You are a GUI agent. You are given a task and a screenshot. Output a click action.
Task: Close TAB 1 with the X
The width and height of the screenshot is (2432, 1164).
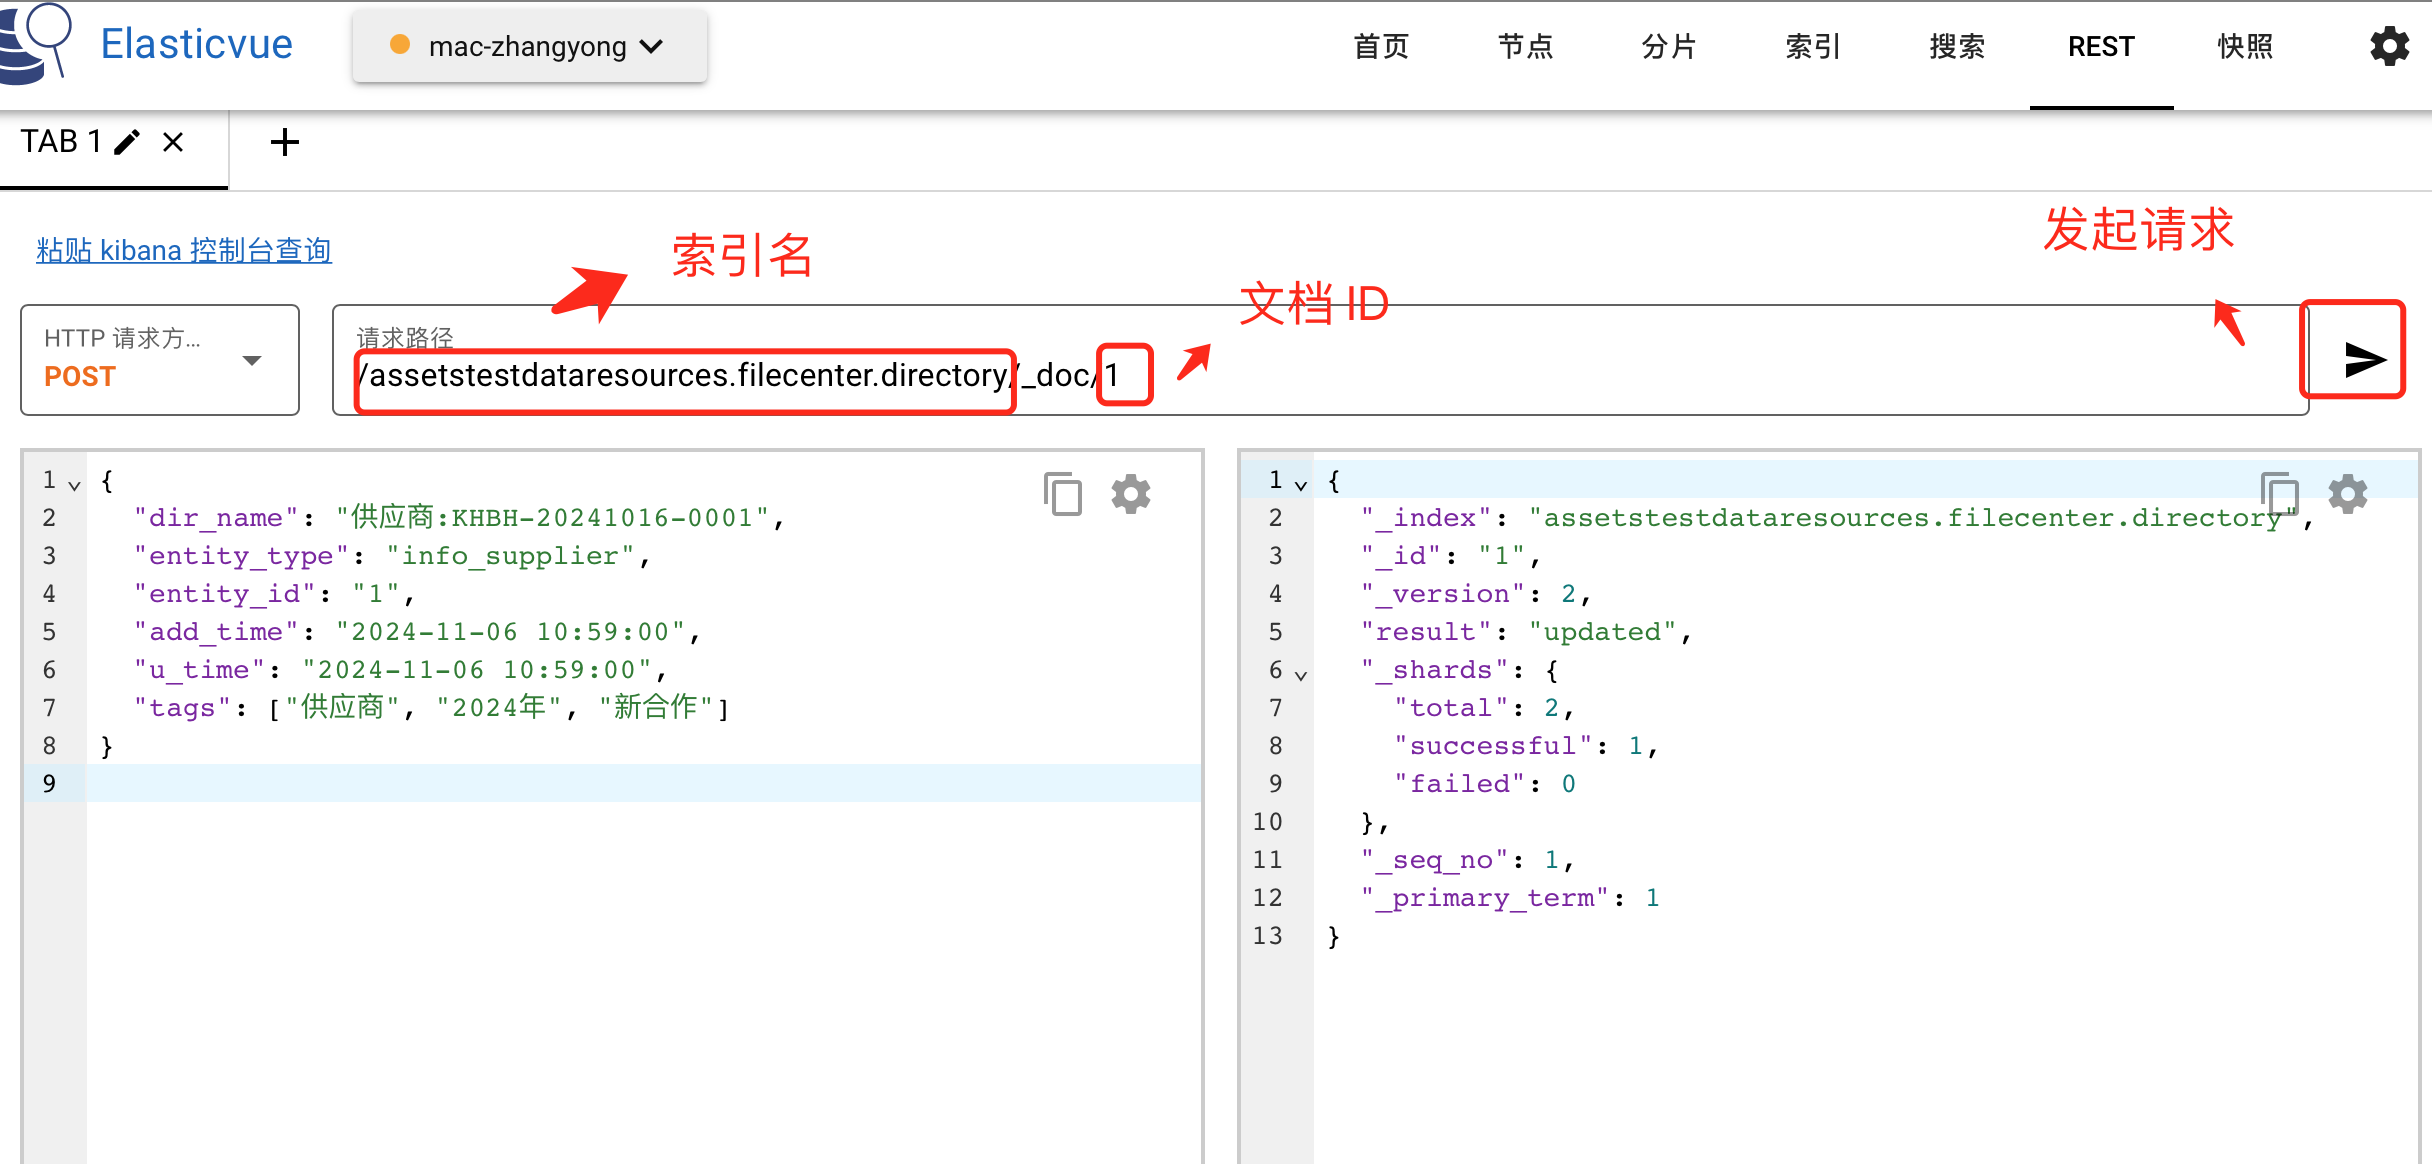[x=172, y=141]
